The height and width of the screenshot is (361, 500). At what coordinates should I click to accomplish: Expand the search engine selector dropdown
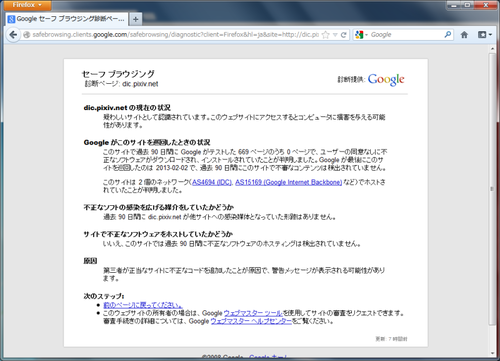tap(362, 35)
